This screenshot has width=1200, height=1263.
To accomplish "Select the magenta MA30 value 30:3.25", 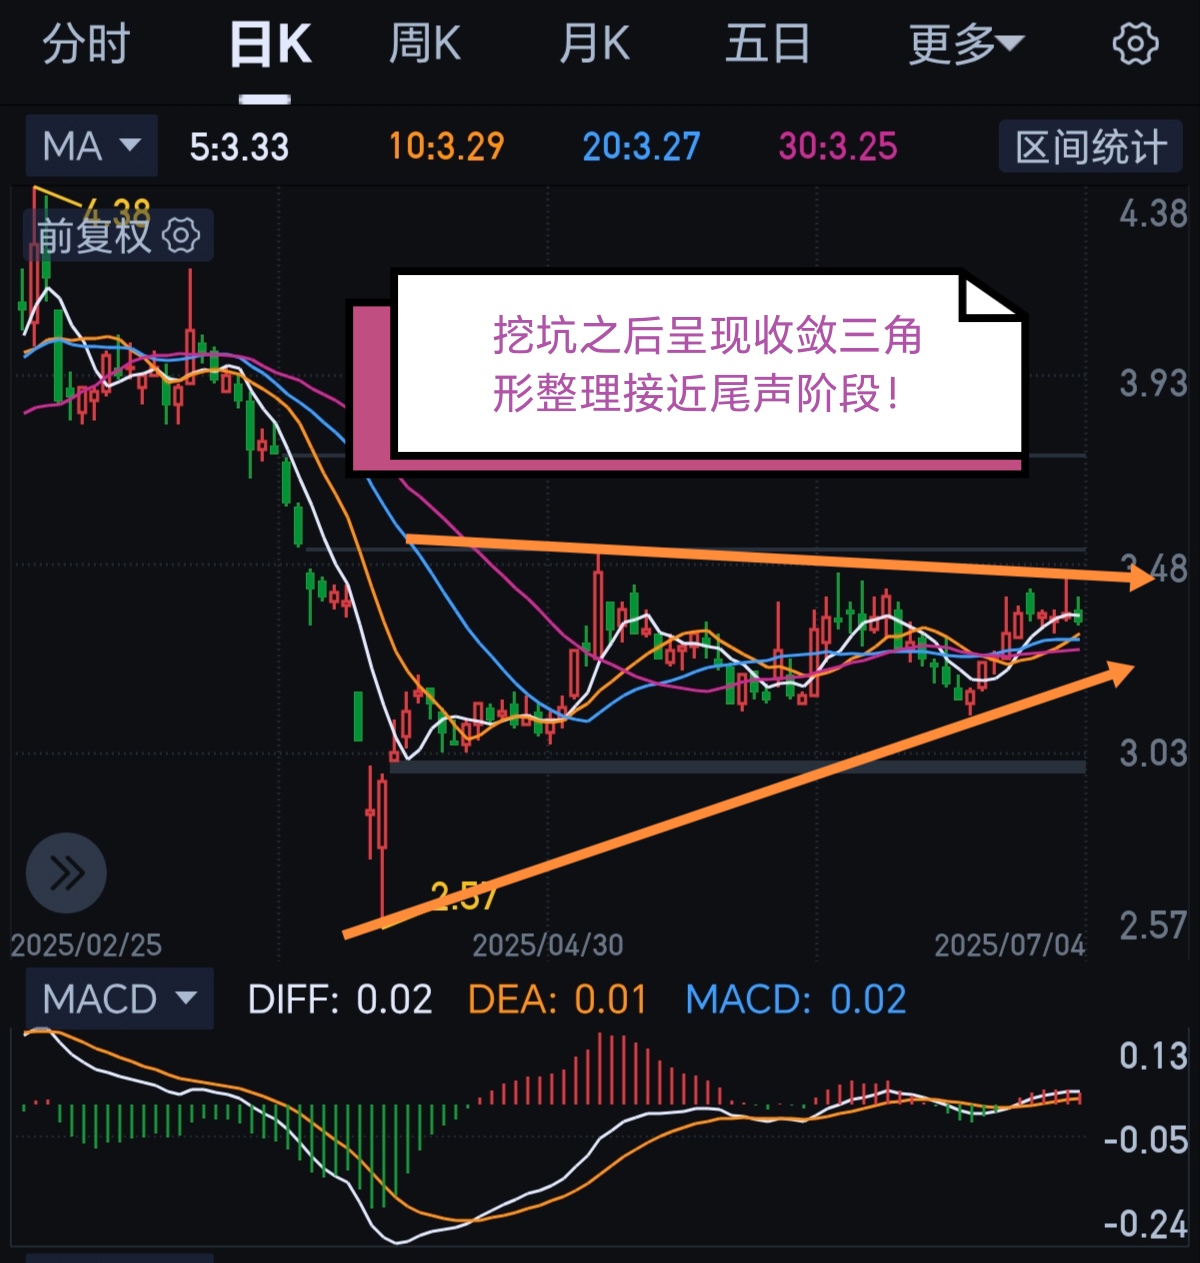I will pyautogui.click(x=838, y=147).
